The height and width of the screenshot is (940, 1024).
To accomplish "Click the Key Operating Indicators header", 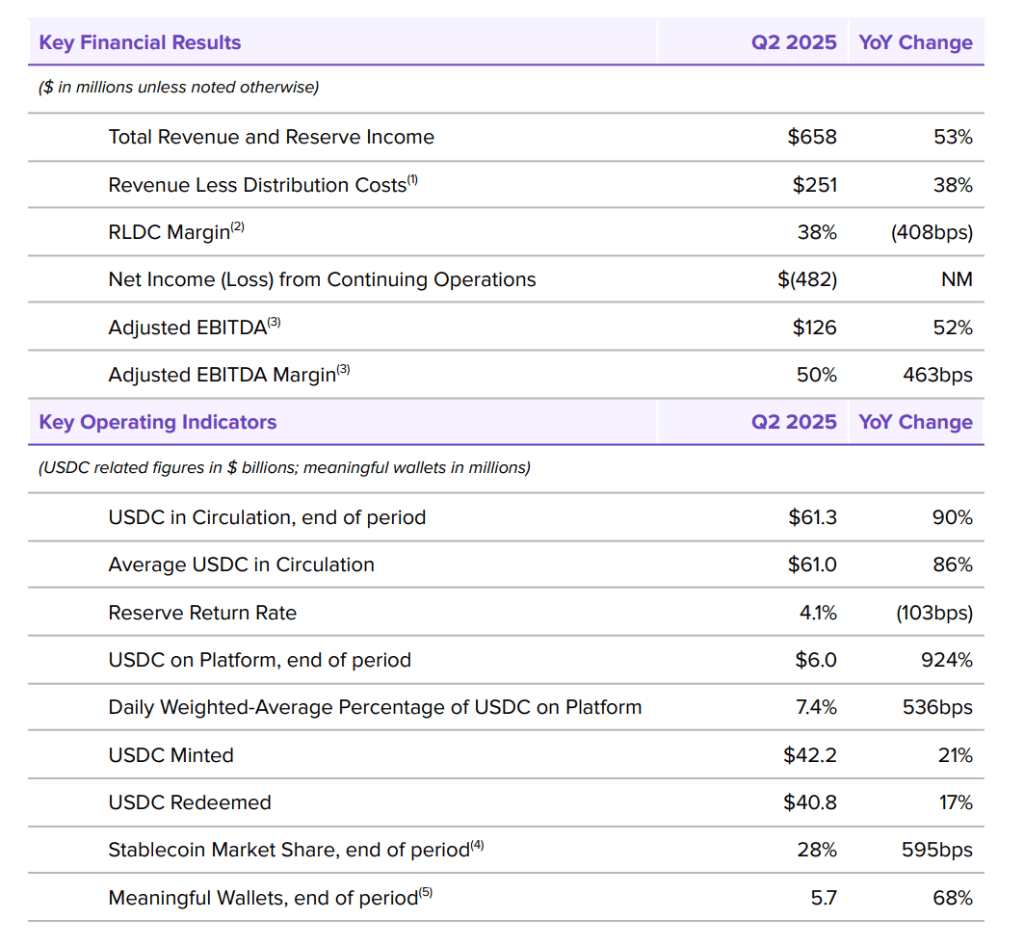I will (158, 422).
